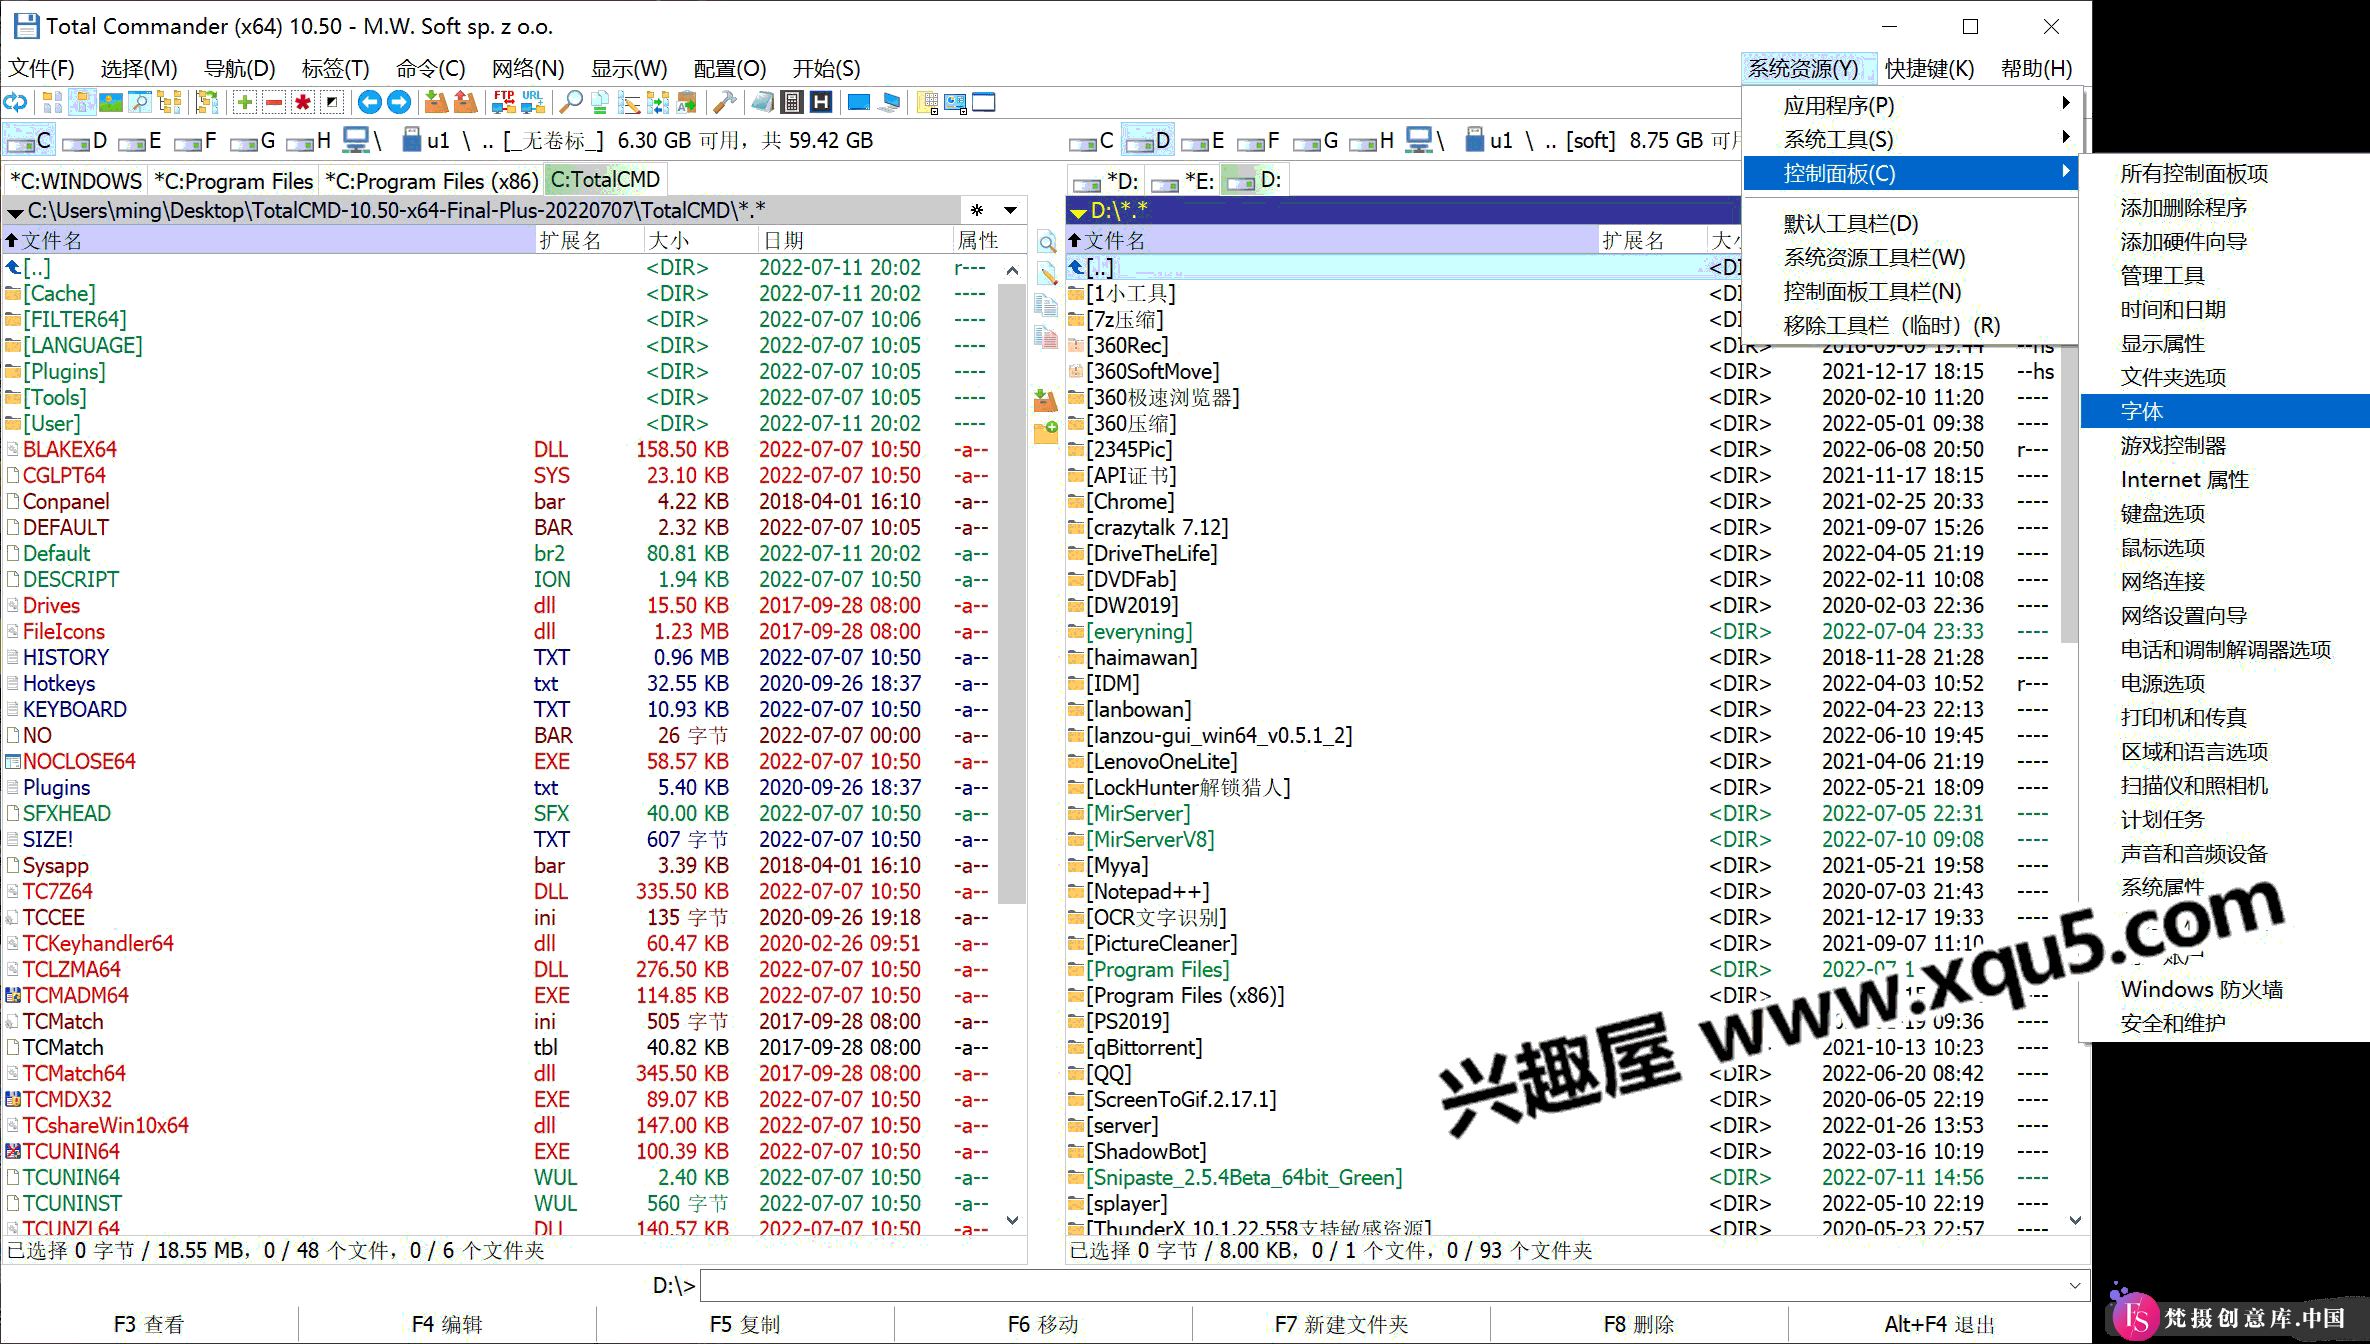The width and height of the screenshot is (2370, 1344).
Task: Switch to *C:Program Files (x86) tab
Action: pyautogui.click(x=432, y=181)
